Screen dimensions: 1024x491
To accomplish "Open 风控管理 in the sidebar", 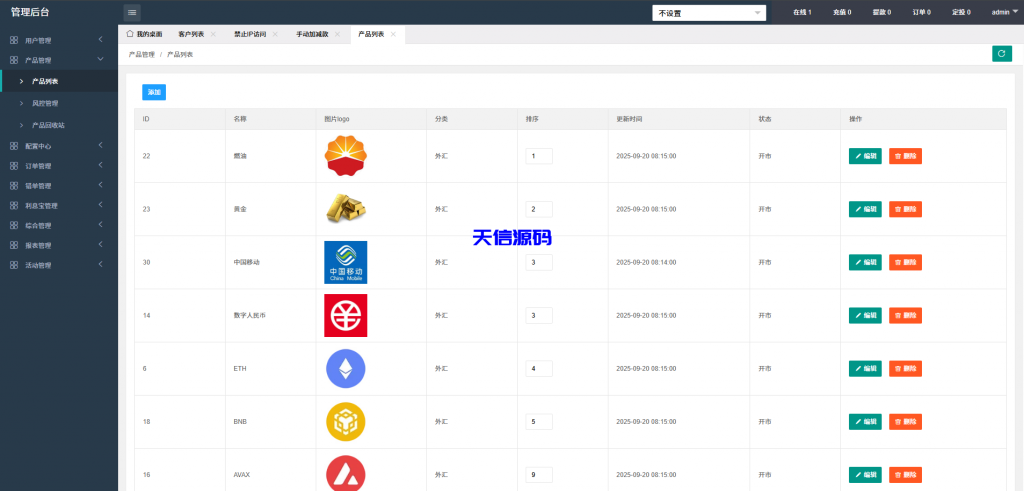I will pos(45,103).
